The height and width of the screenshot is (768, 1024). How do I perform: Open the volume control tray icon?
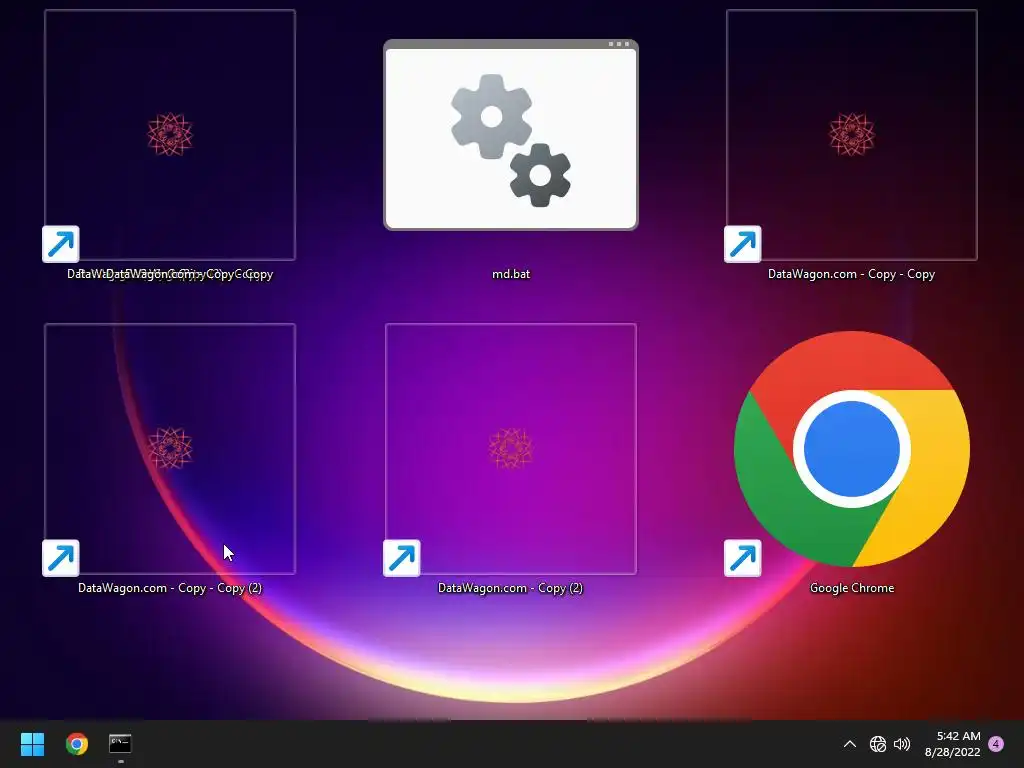coord(902,744)
